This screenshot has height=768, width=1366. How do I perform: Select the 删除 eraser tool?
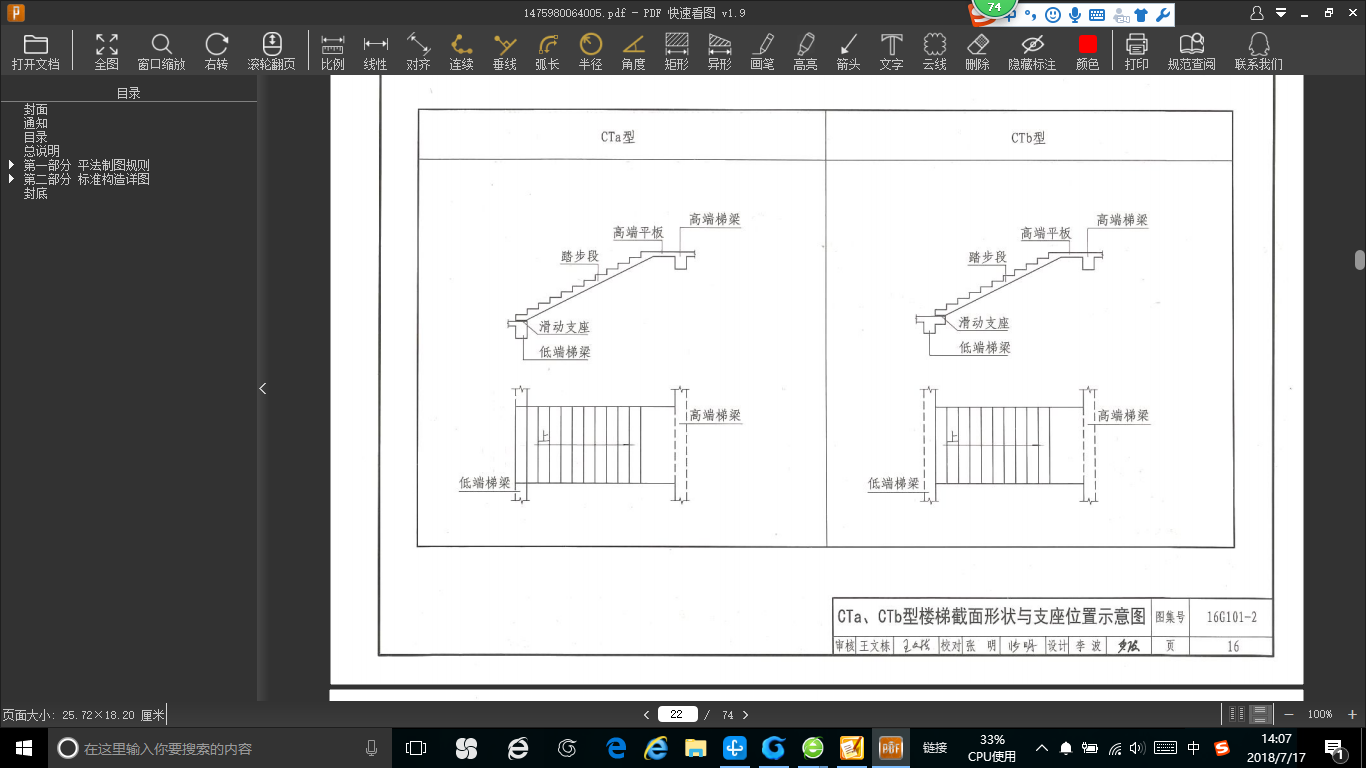click(x=977, y=50)
